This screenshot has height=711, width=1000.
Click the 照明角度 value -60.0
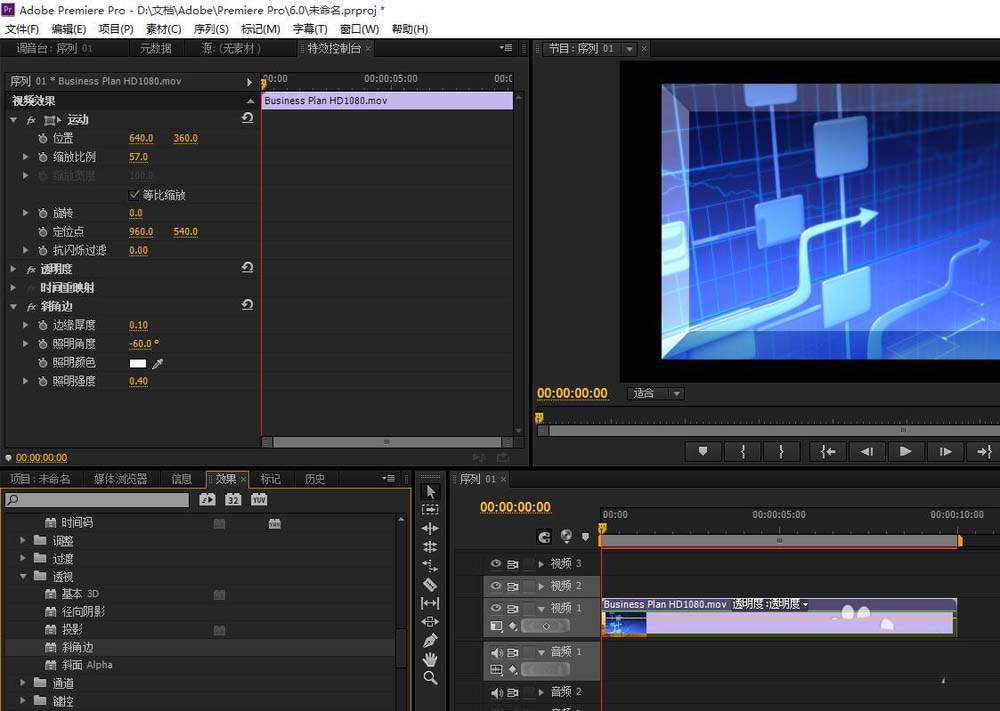(143, 344)
